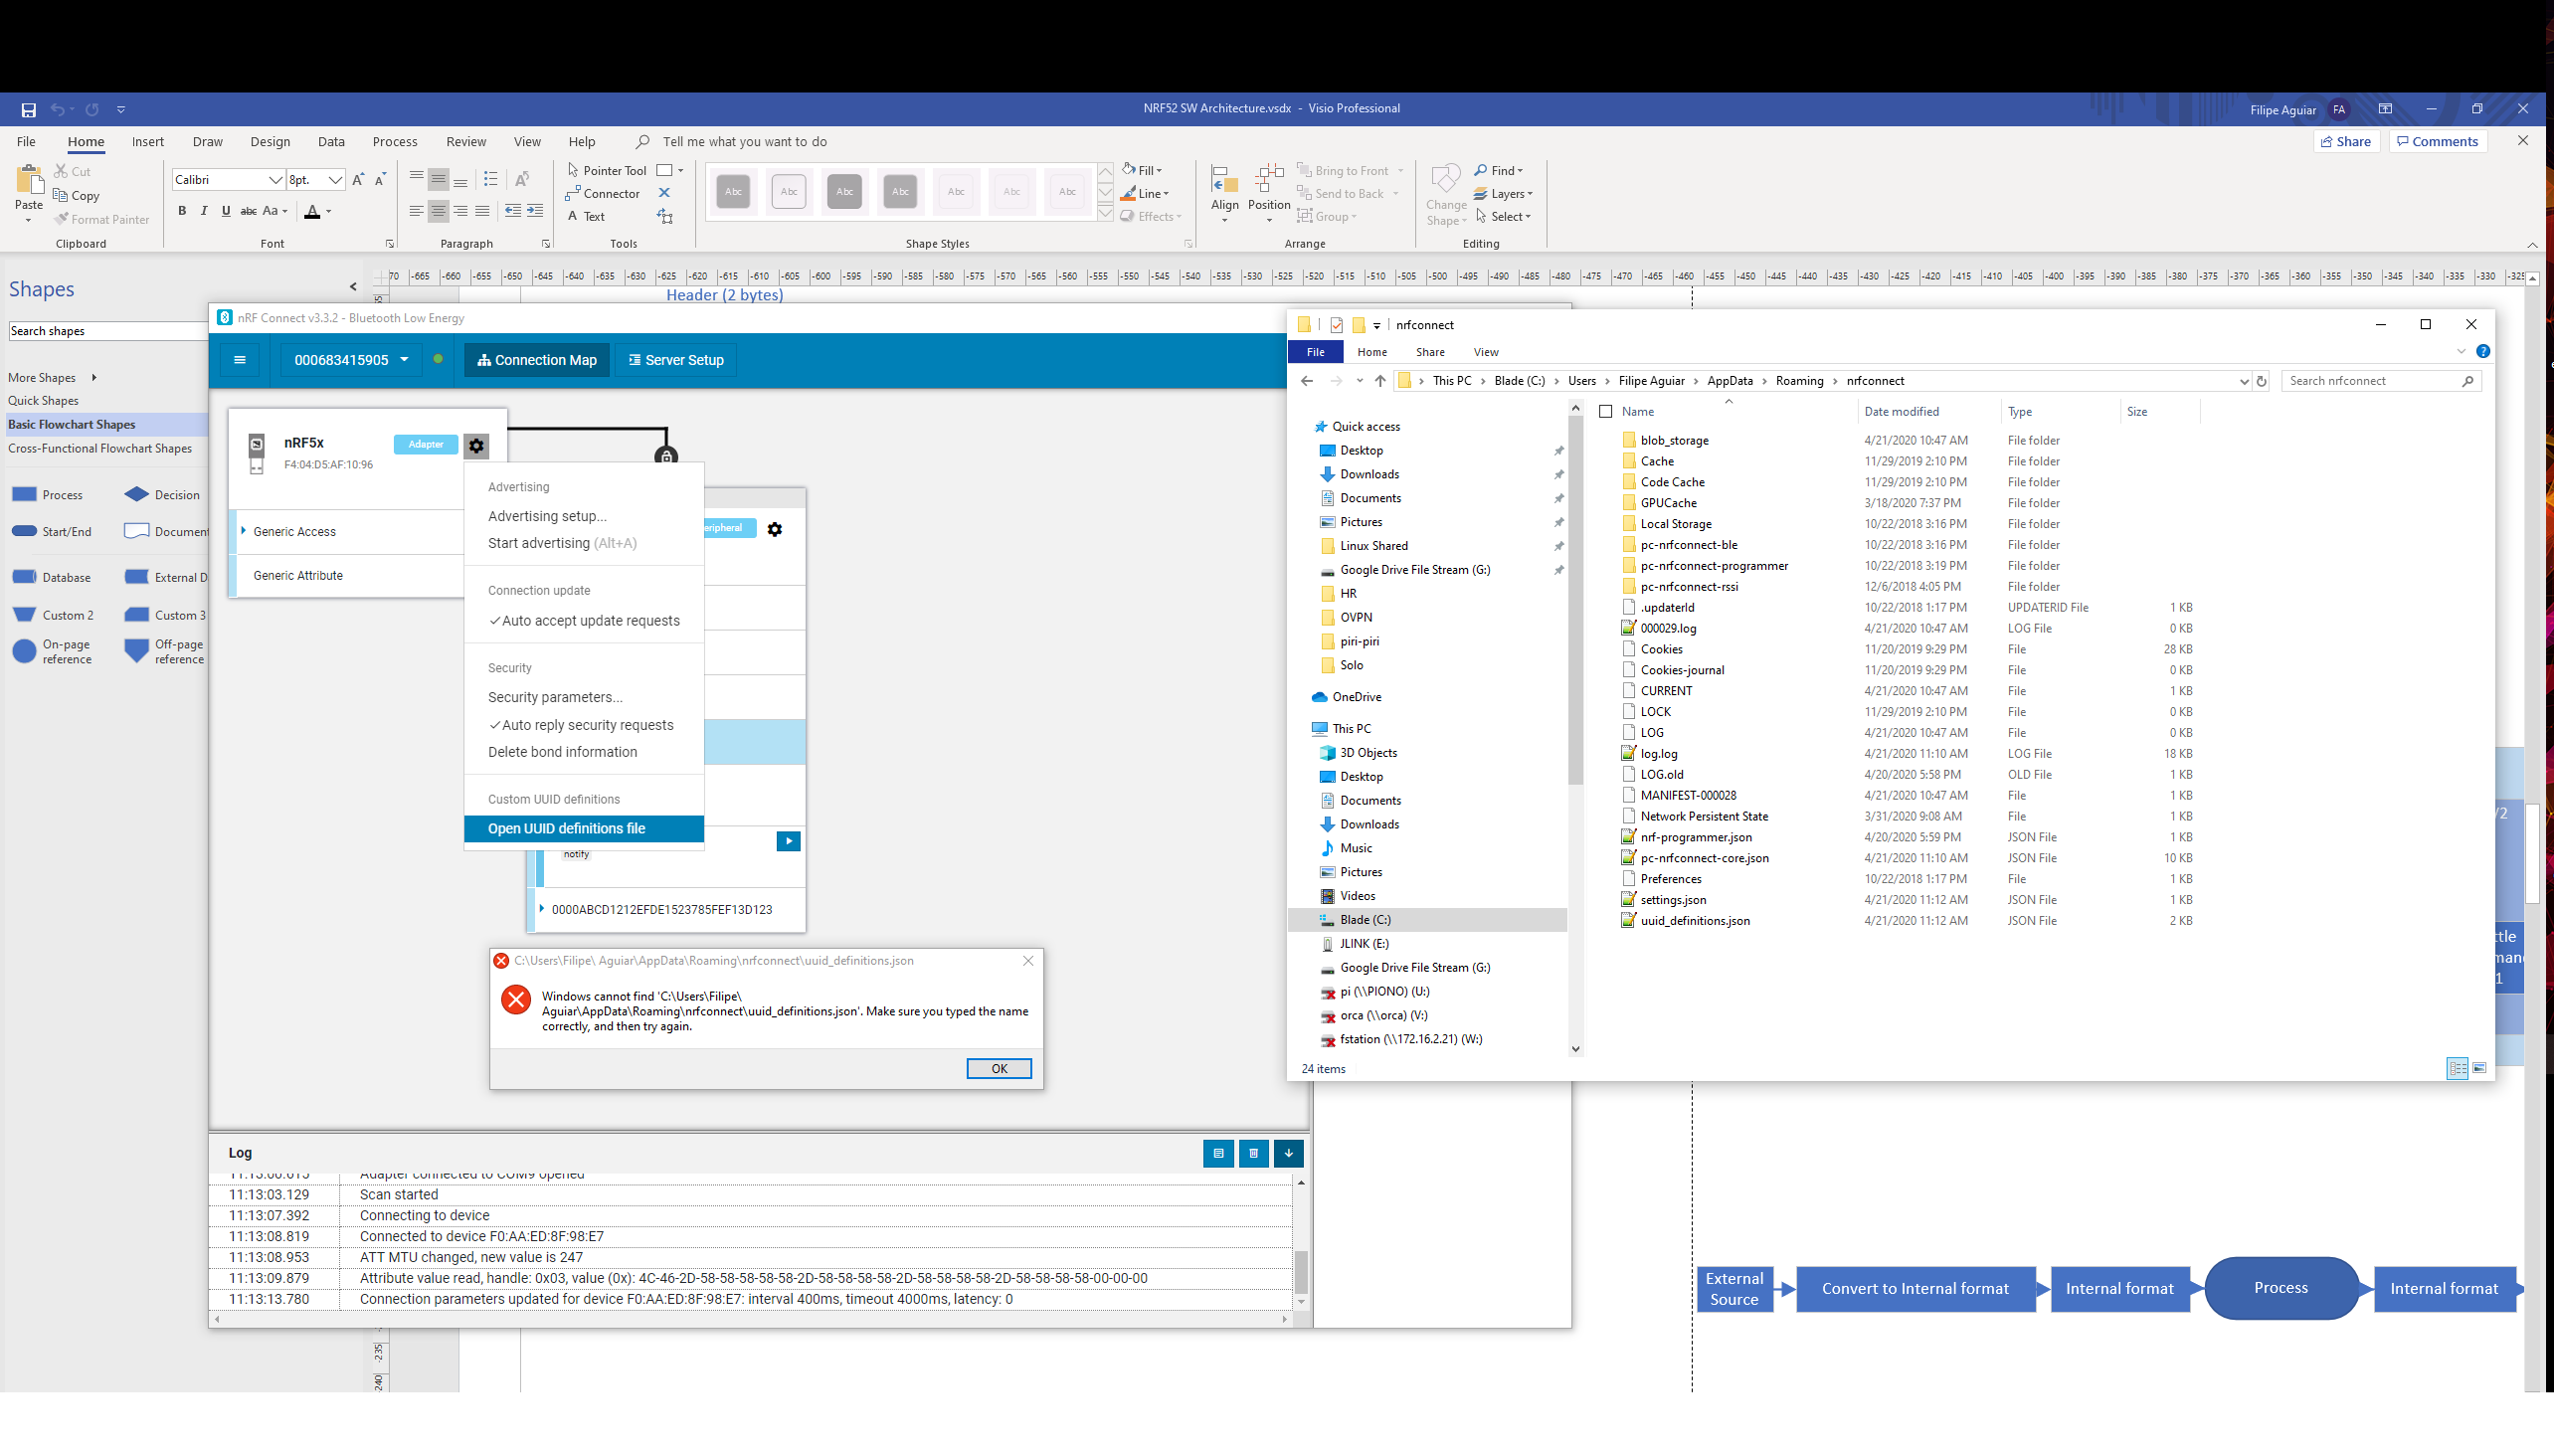Go up one folder in File Explorer

click(1380, 381)
